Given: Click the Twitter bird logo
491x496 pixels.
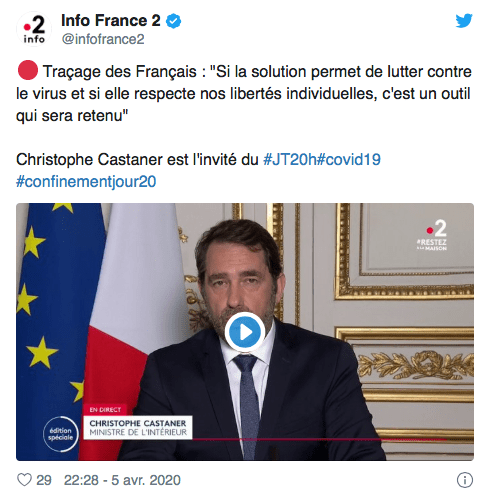Looking at the screenshot, I should click(x=464, y=21).
